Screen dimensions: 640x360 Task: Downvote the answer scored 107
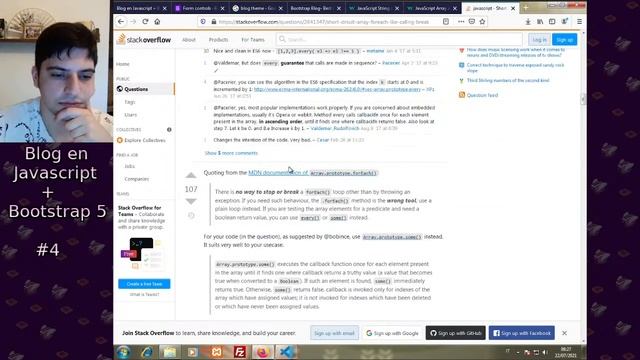click(191, 201)
